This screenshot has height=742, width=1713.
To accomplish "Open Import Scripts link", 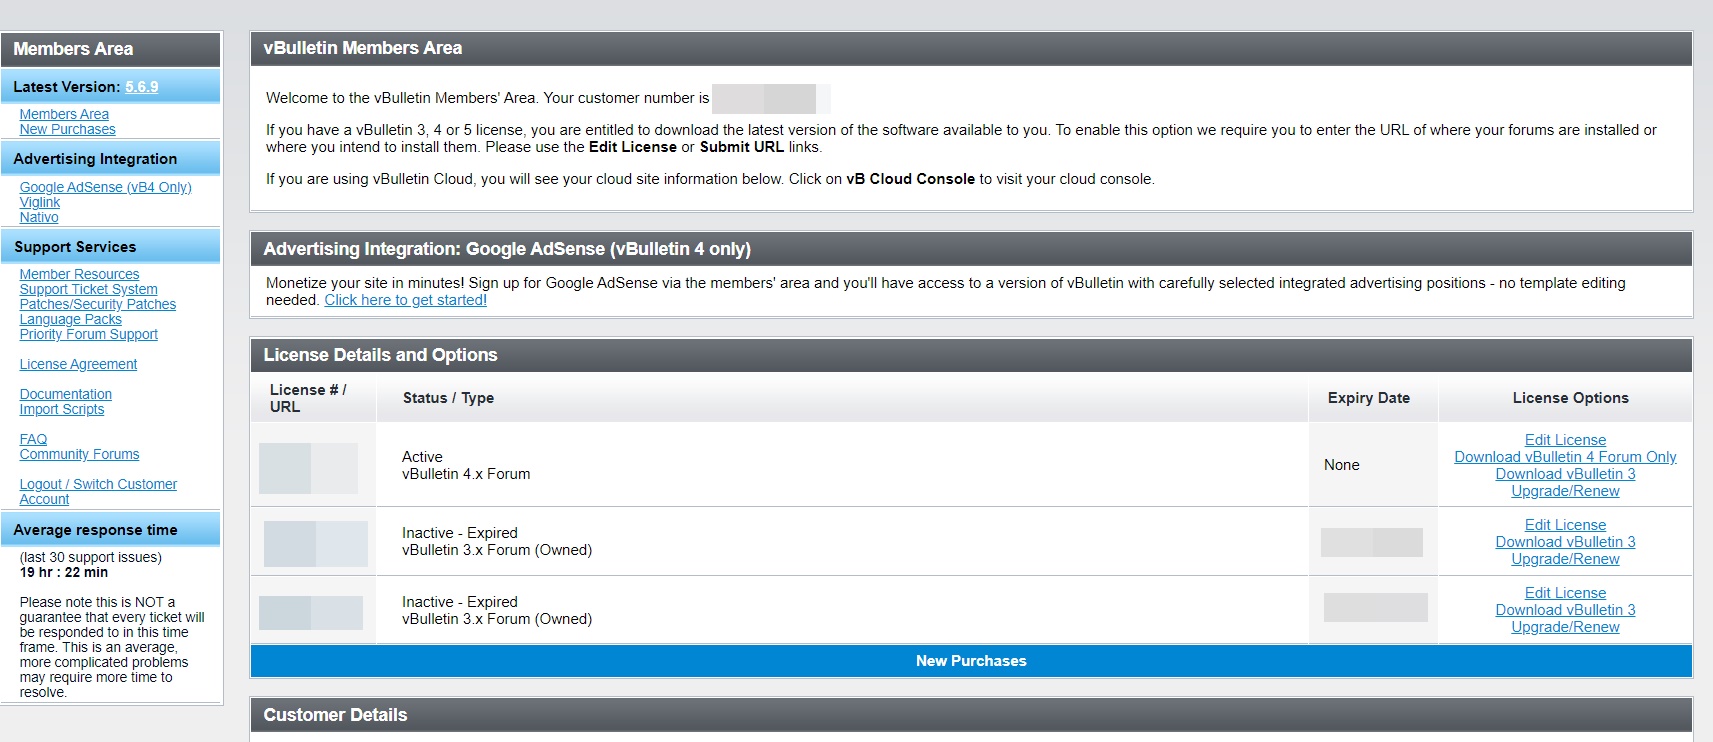I will coord(61,409).
